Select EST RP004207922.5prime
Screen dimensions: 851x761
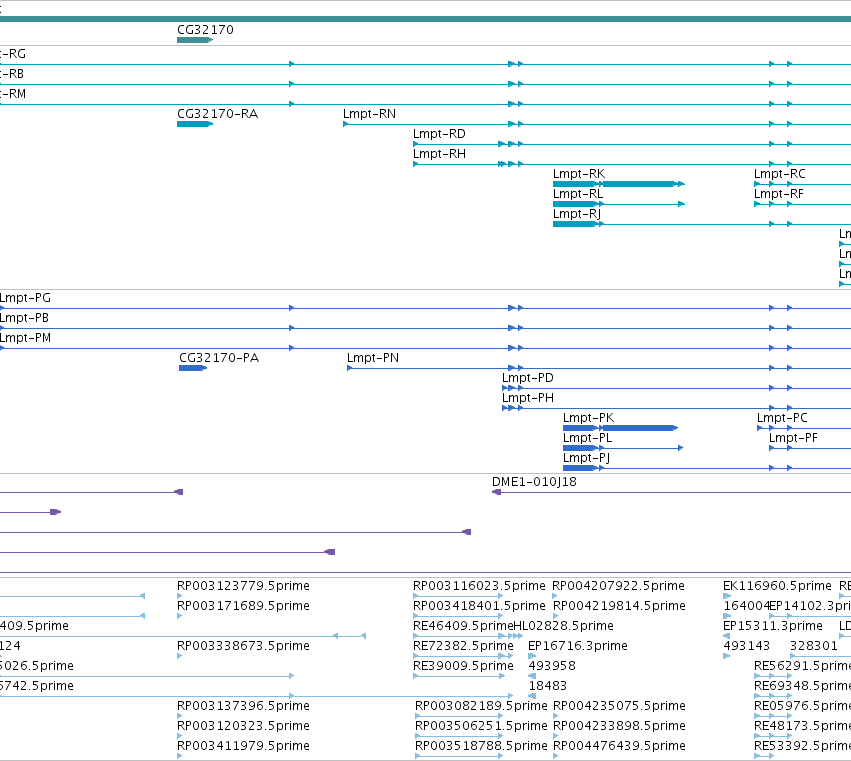click(x=618, y=586)
